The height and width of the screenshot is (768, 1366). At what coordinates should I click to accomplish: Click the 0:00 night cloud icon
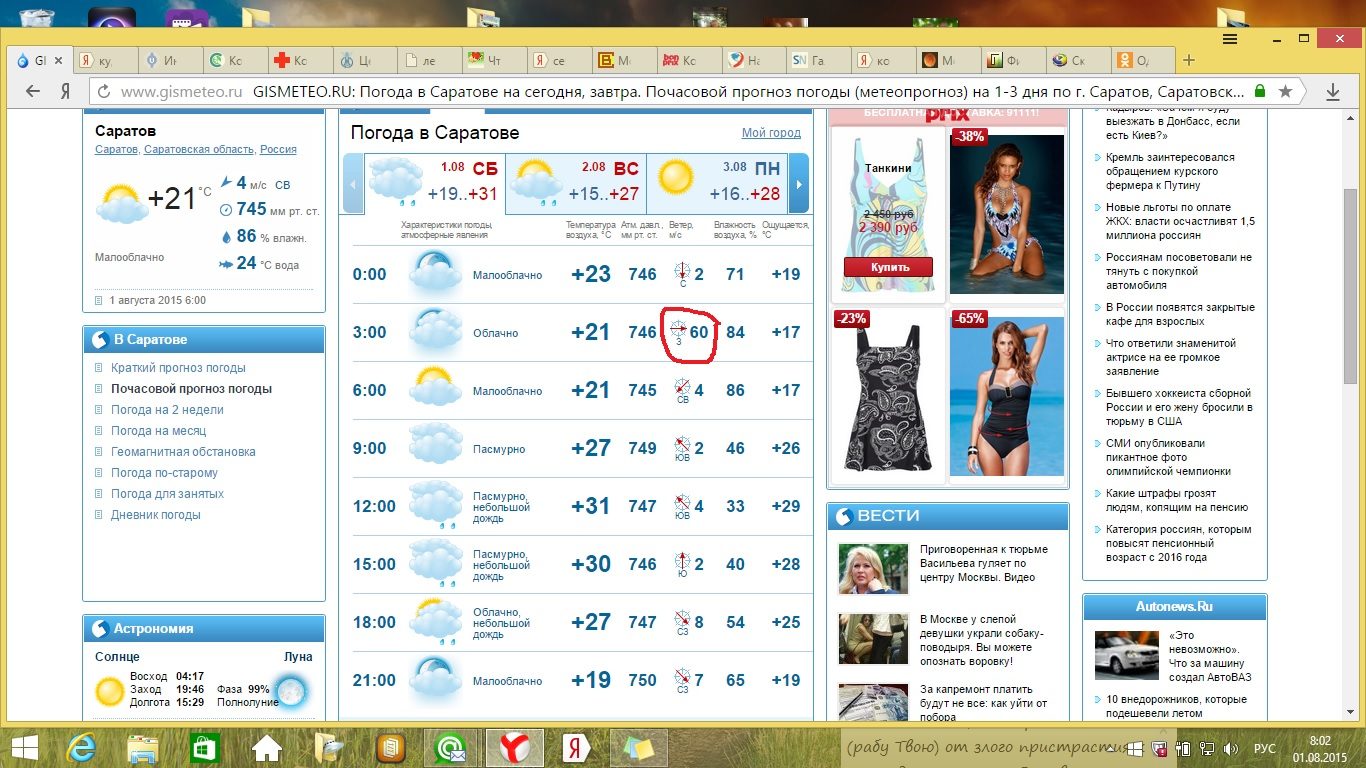[x=434, y=272]
